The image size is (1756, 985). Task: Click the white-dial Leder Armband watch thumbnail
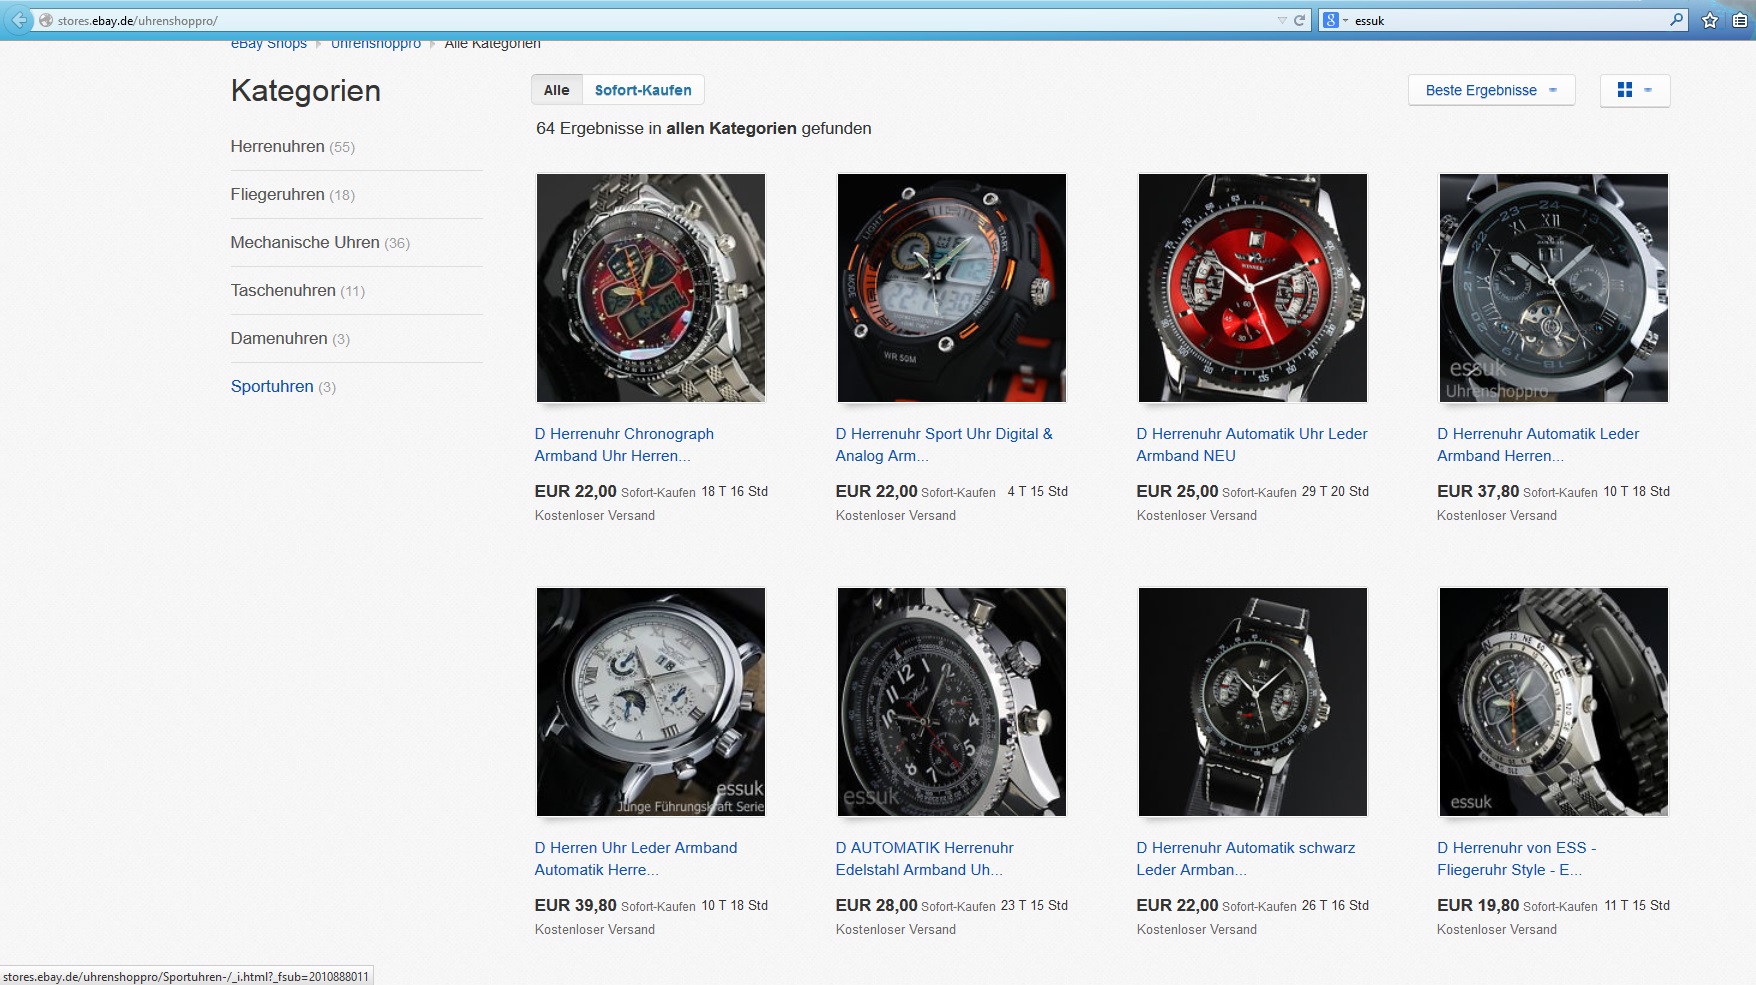click(651, 702)
